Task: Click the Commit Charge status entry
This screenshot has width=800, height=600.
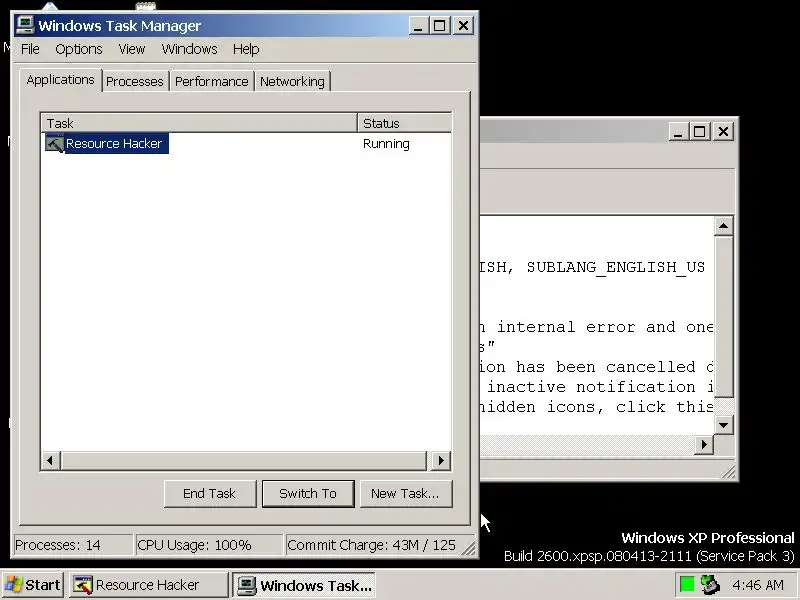Action: [x=372, y=545]
